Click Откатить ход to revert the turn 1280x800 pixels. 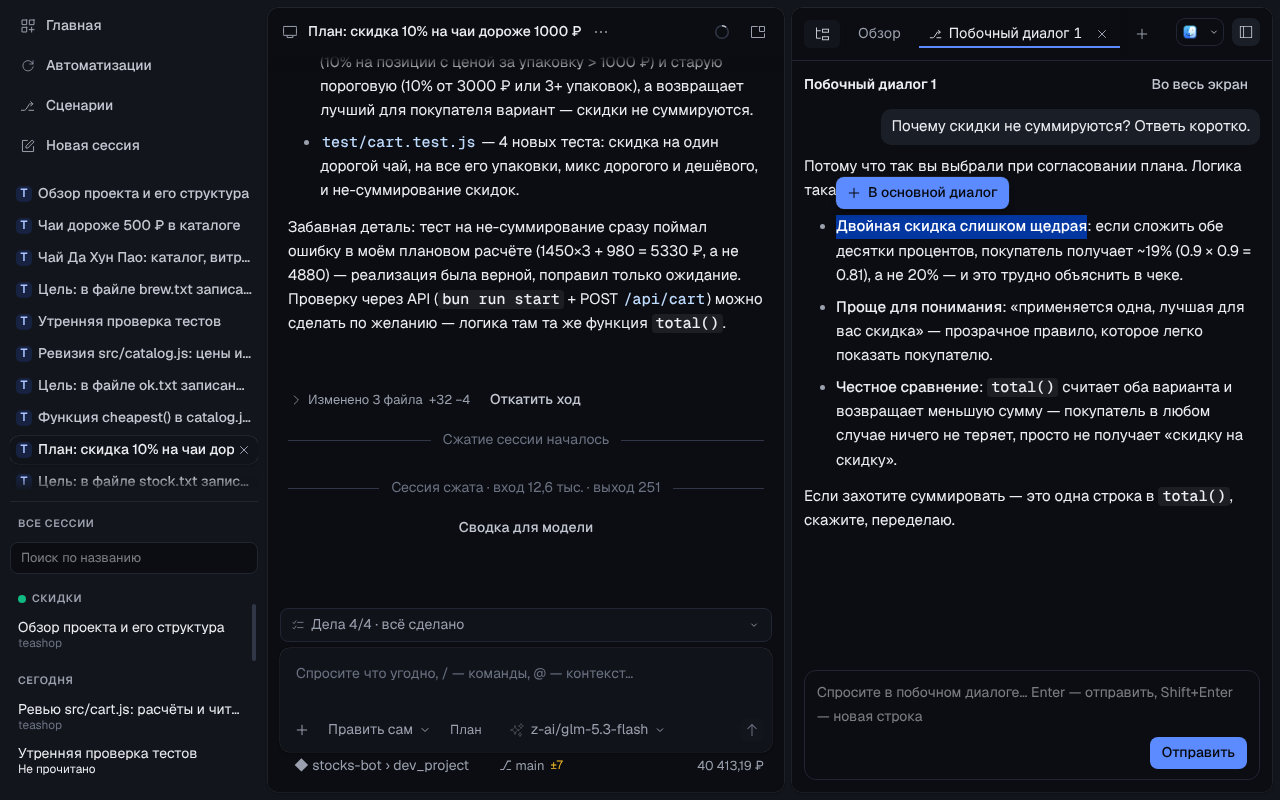pyautogui.click(x=535, y=399)
